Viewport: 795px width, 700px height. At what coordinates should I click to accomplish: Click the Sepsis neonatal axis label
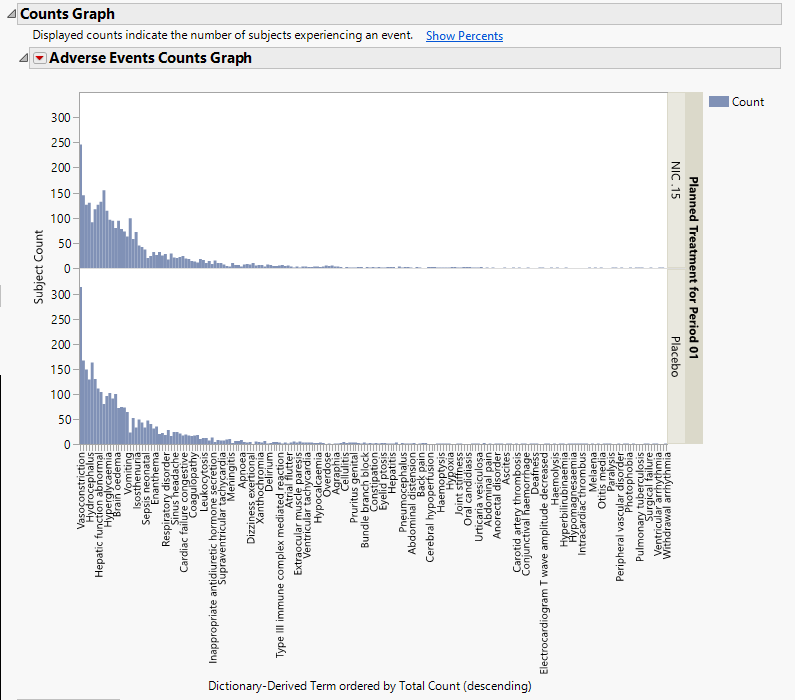tap(147, 488)
